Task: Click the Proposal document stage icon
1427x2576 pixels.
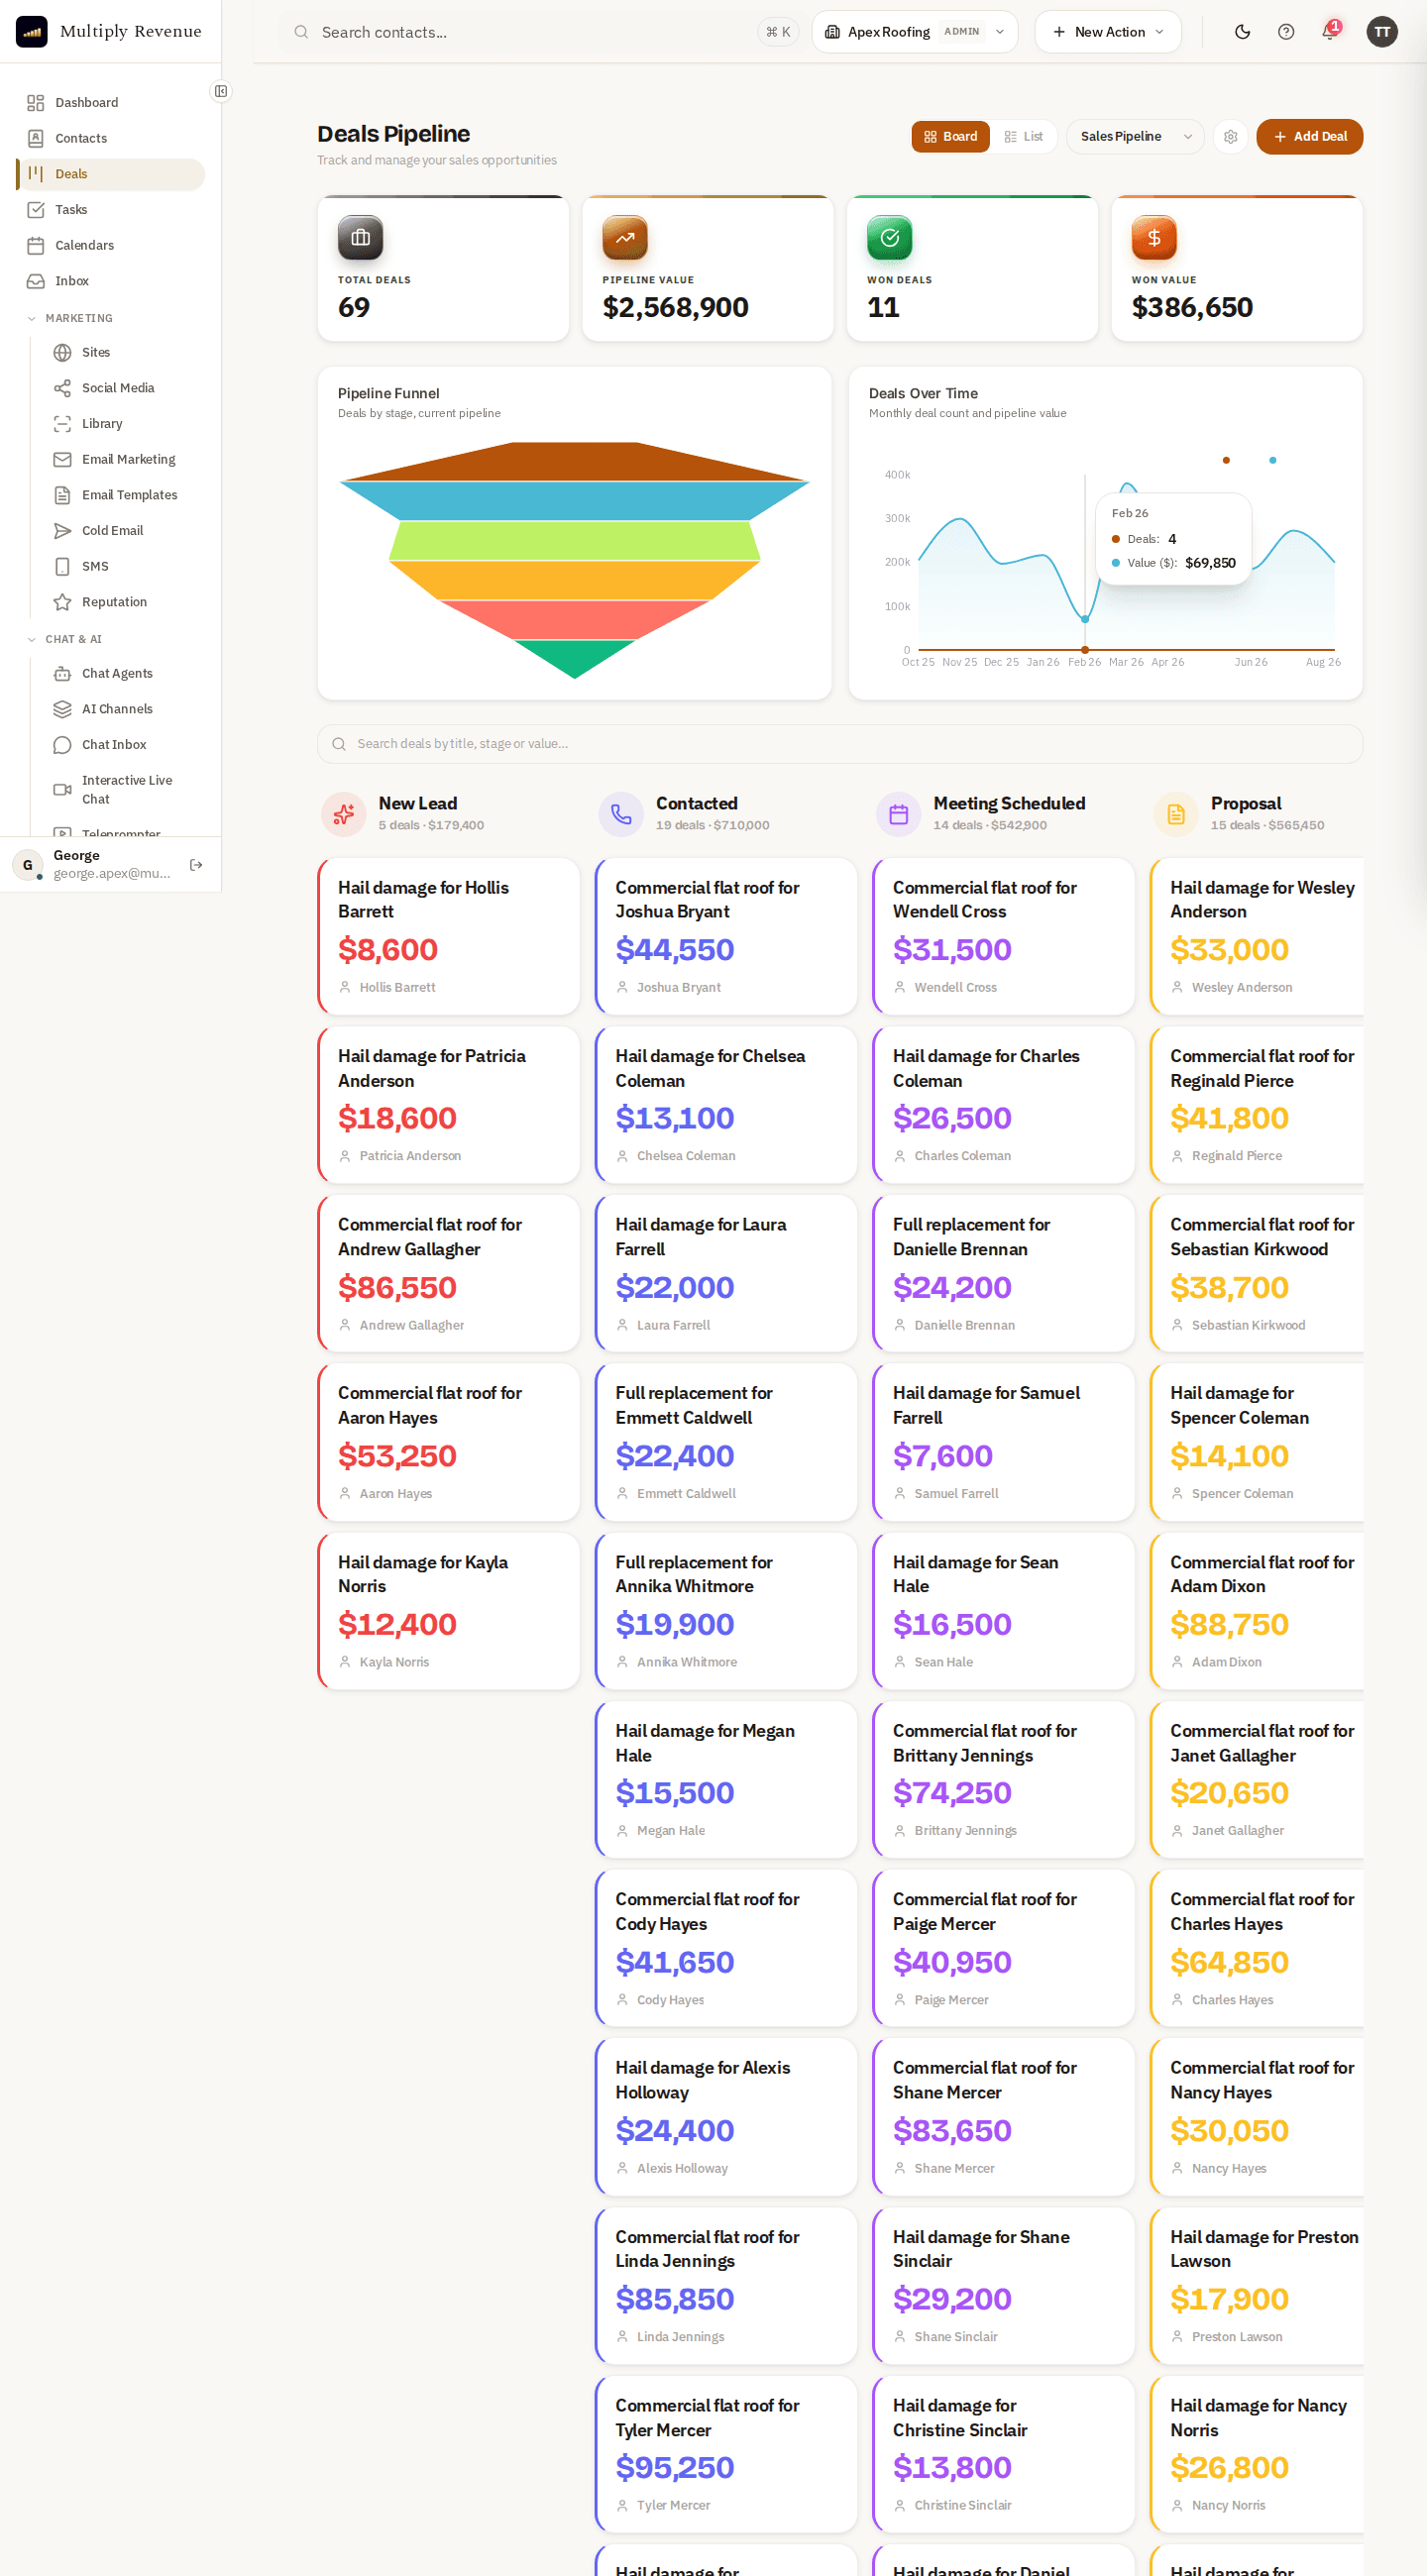Action: click(1176, 814)
